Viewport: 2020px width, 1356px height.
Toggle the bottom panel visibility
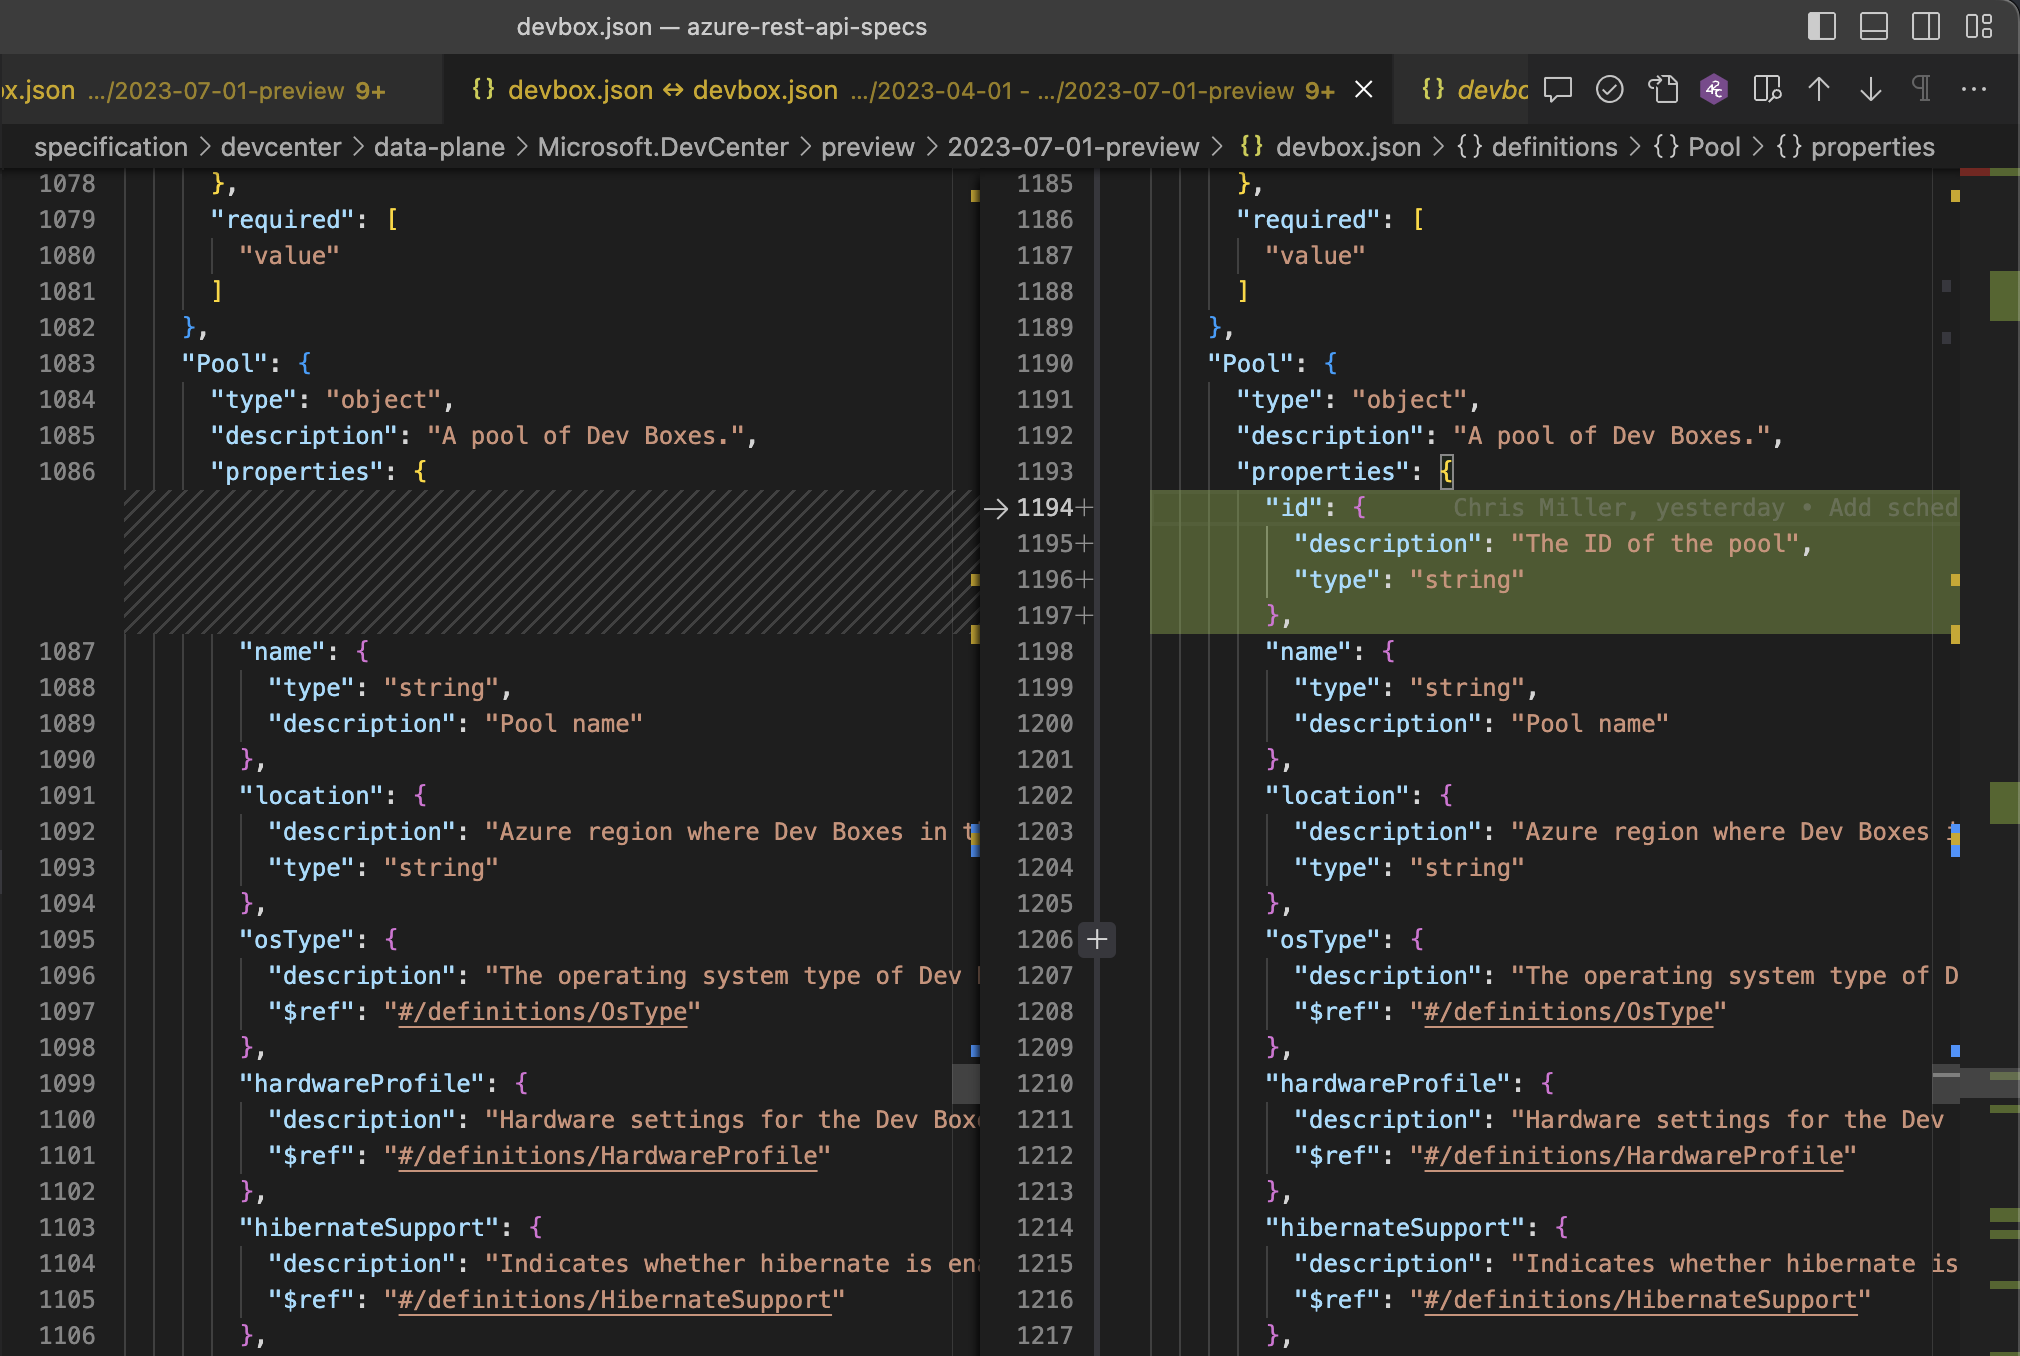pyautogui.click(x=1873, y=27)
